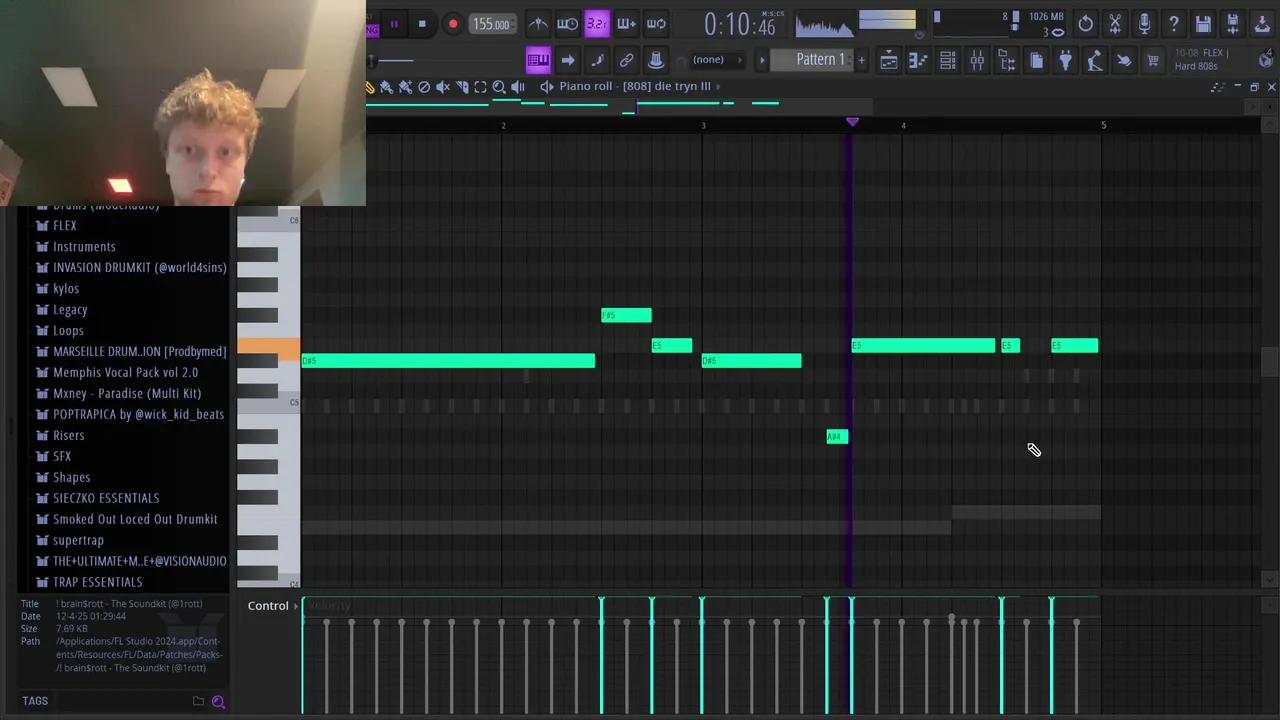Open the Control lane dropdown arrow
The width and height of the screenshot is (1280, 720).
coord(296,606)
